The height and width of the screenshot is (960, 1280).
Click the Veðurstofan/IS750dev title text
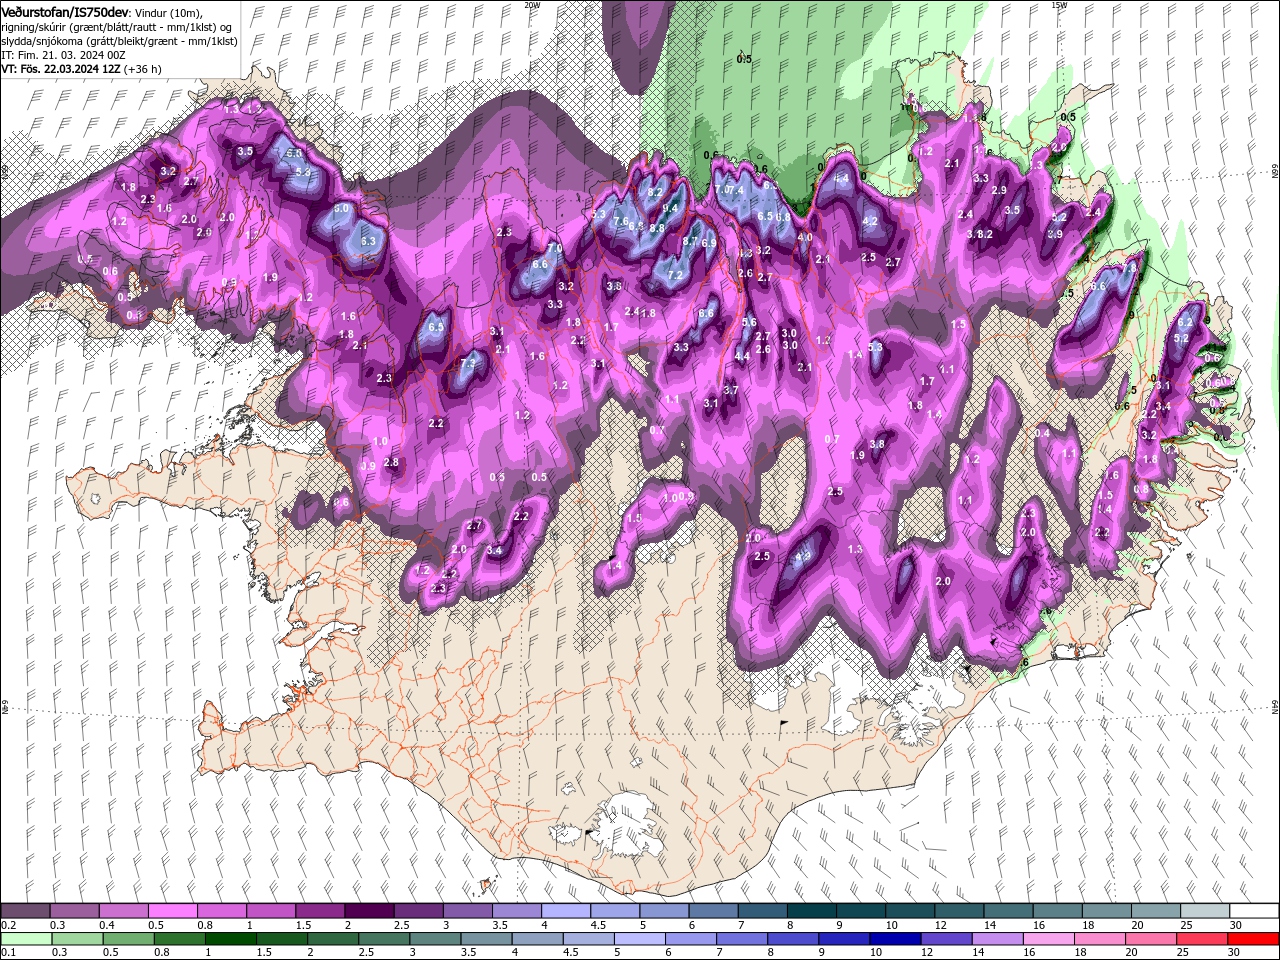65,12
